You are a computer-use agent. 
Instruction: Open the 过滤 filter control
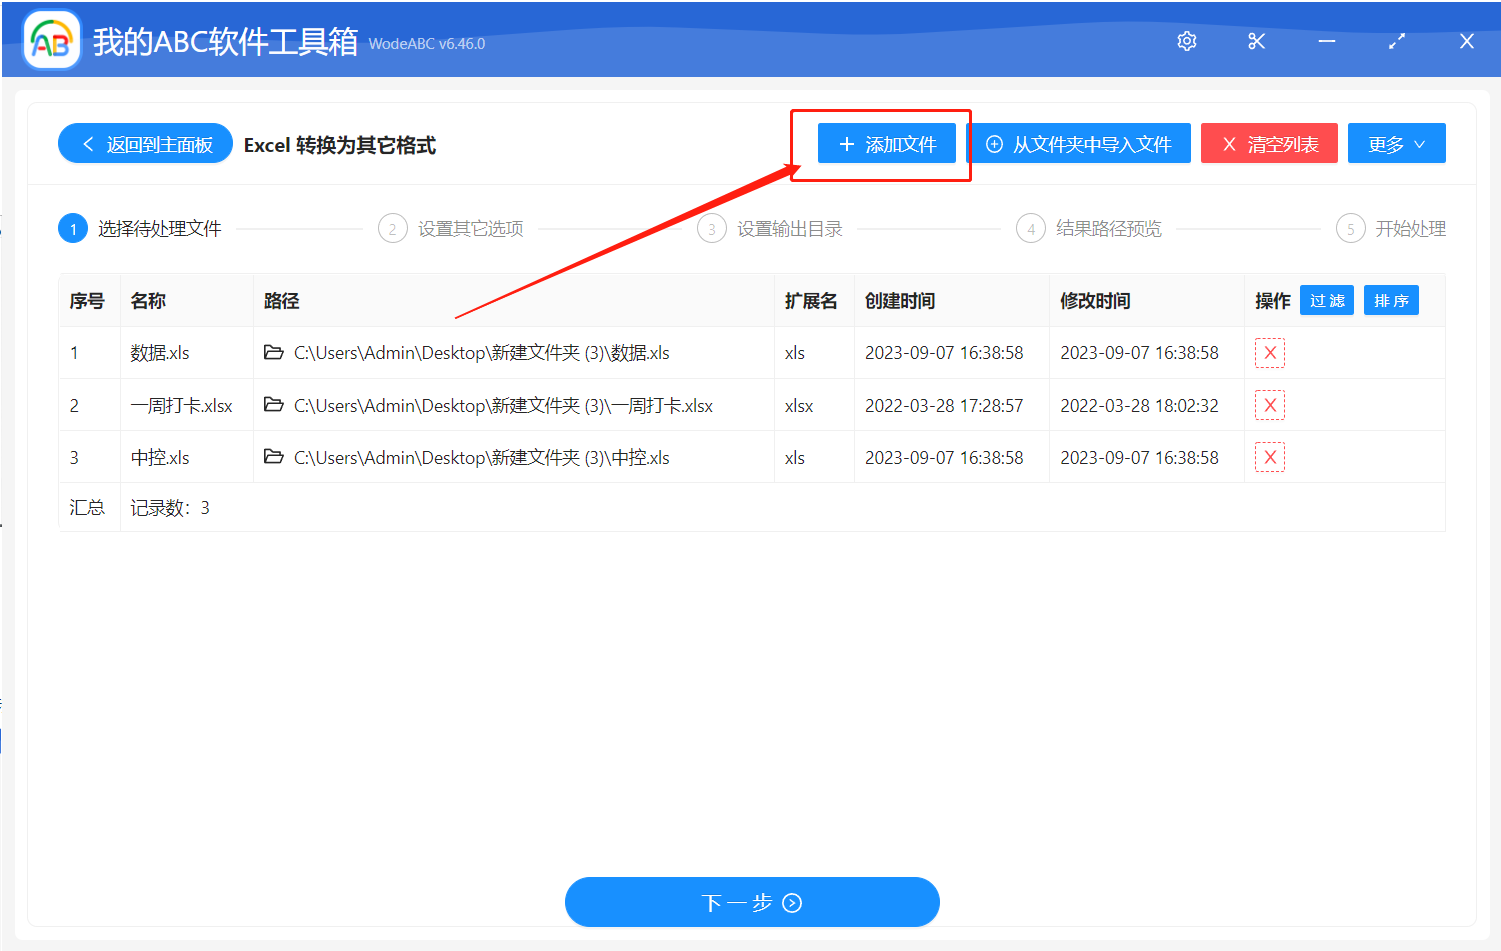1326,300
